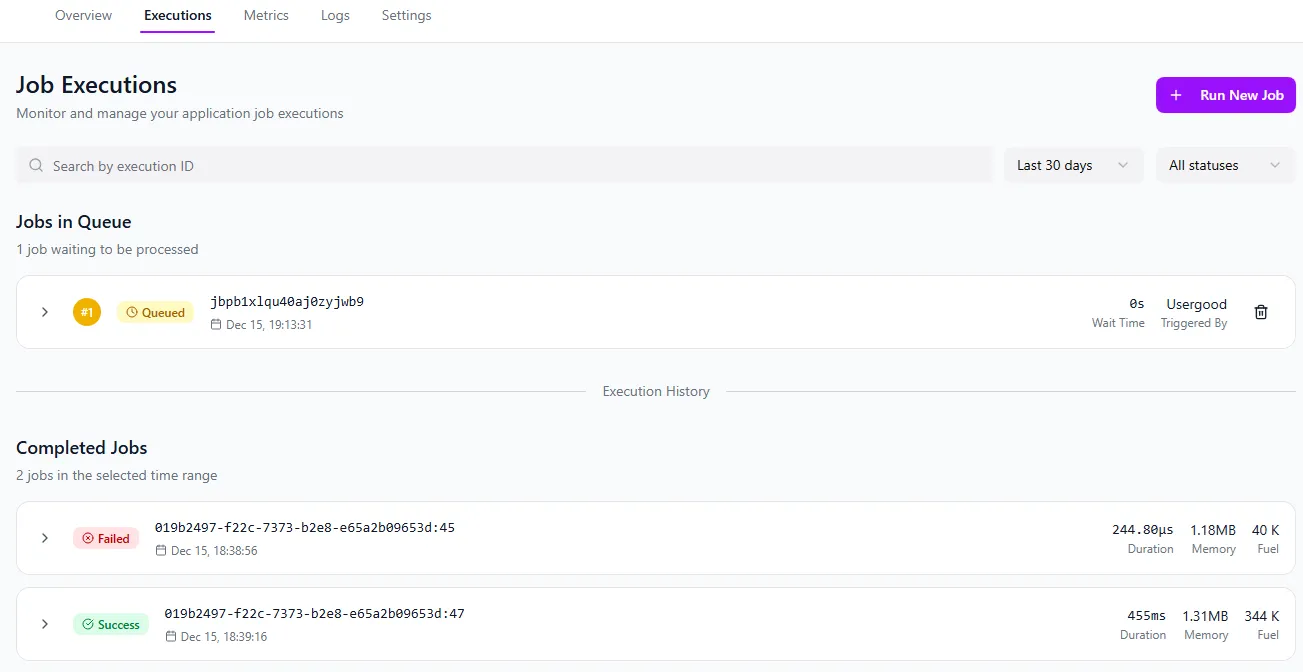Click the search magnifier icon
The image size is (1303, 672).
pos(35,164)
